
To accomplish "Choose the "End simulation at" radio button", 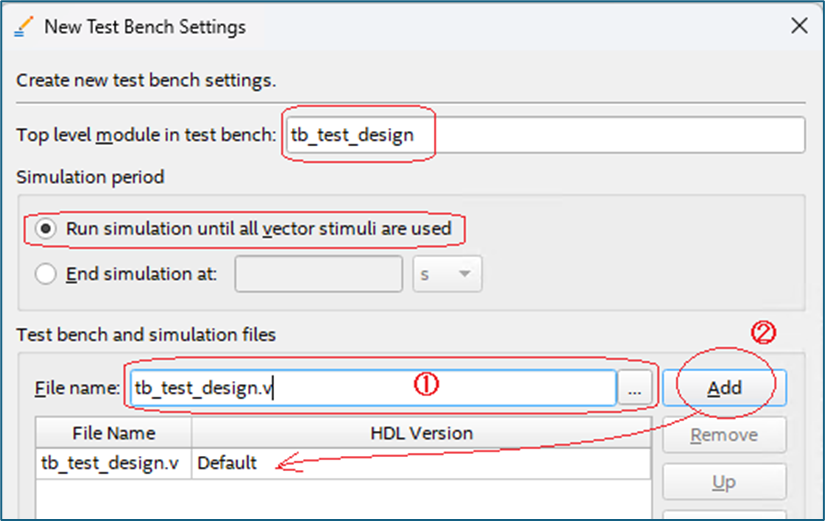I will 46,274.
